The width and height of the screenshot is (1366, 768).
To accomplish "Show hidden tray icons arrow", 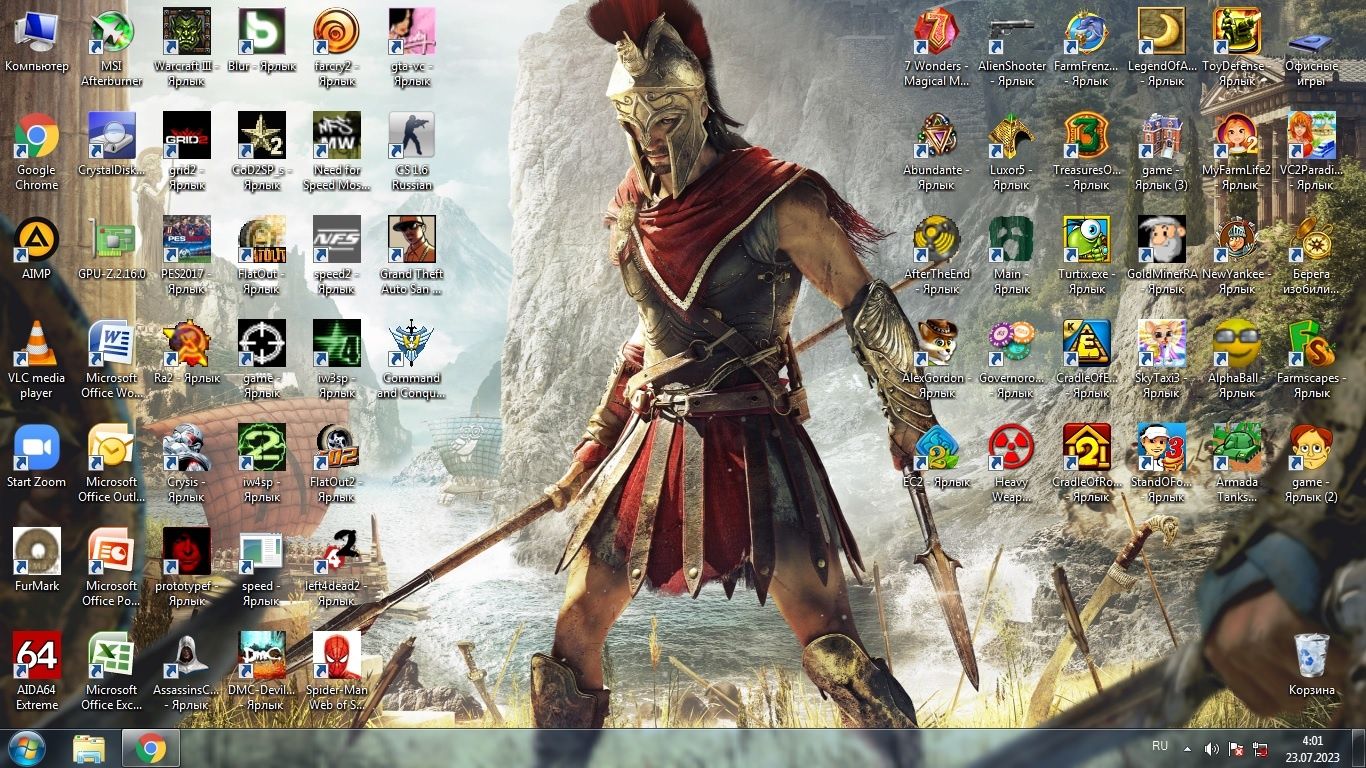I will click(1188, 748).
